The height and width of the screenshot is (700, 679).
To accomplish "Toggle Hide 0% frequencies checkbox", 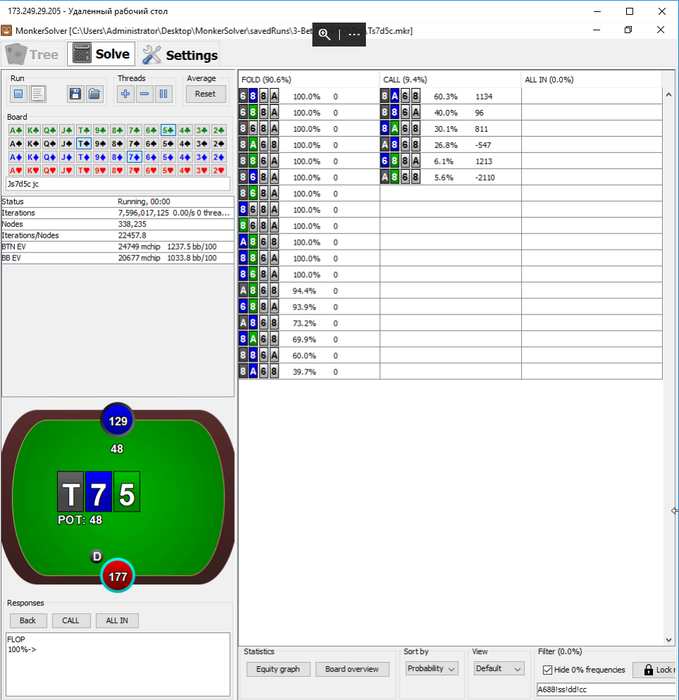I will coord(547,670).
